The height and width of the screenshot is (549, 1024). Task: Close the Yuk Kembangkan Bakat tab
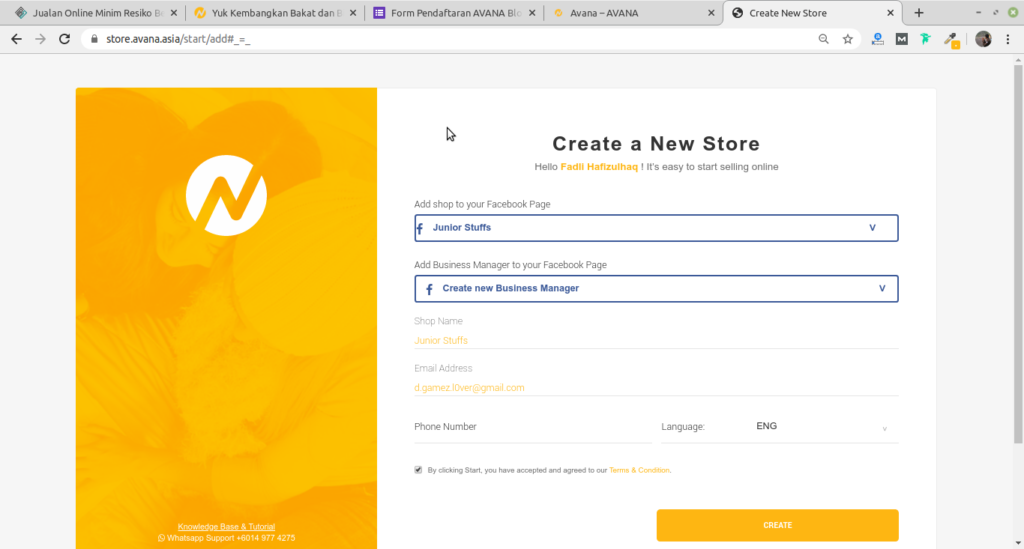click(x=353, y=13)
